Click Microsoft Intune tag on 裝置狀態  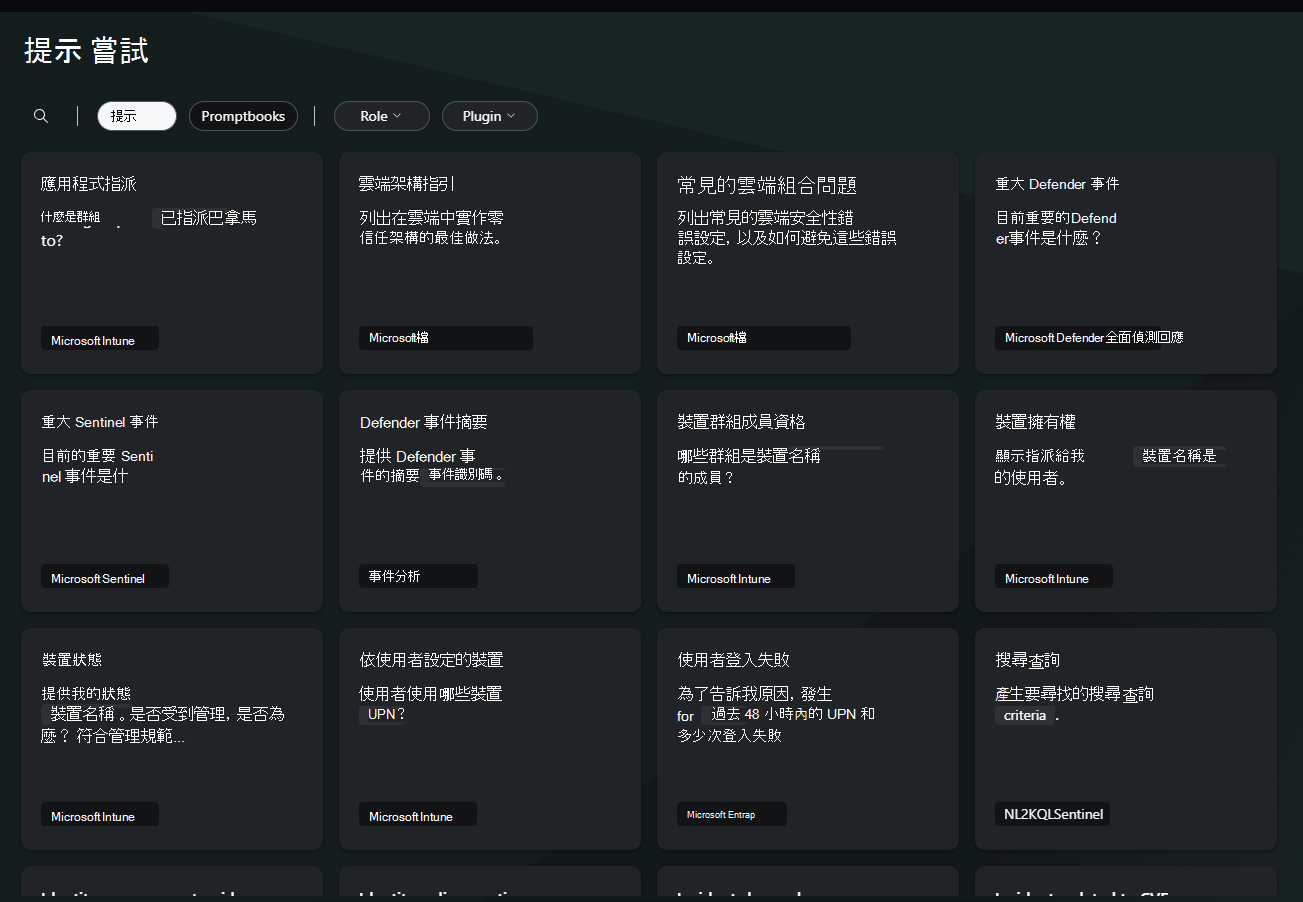[100, 815]
